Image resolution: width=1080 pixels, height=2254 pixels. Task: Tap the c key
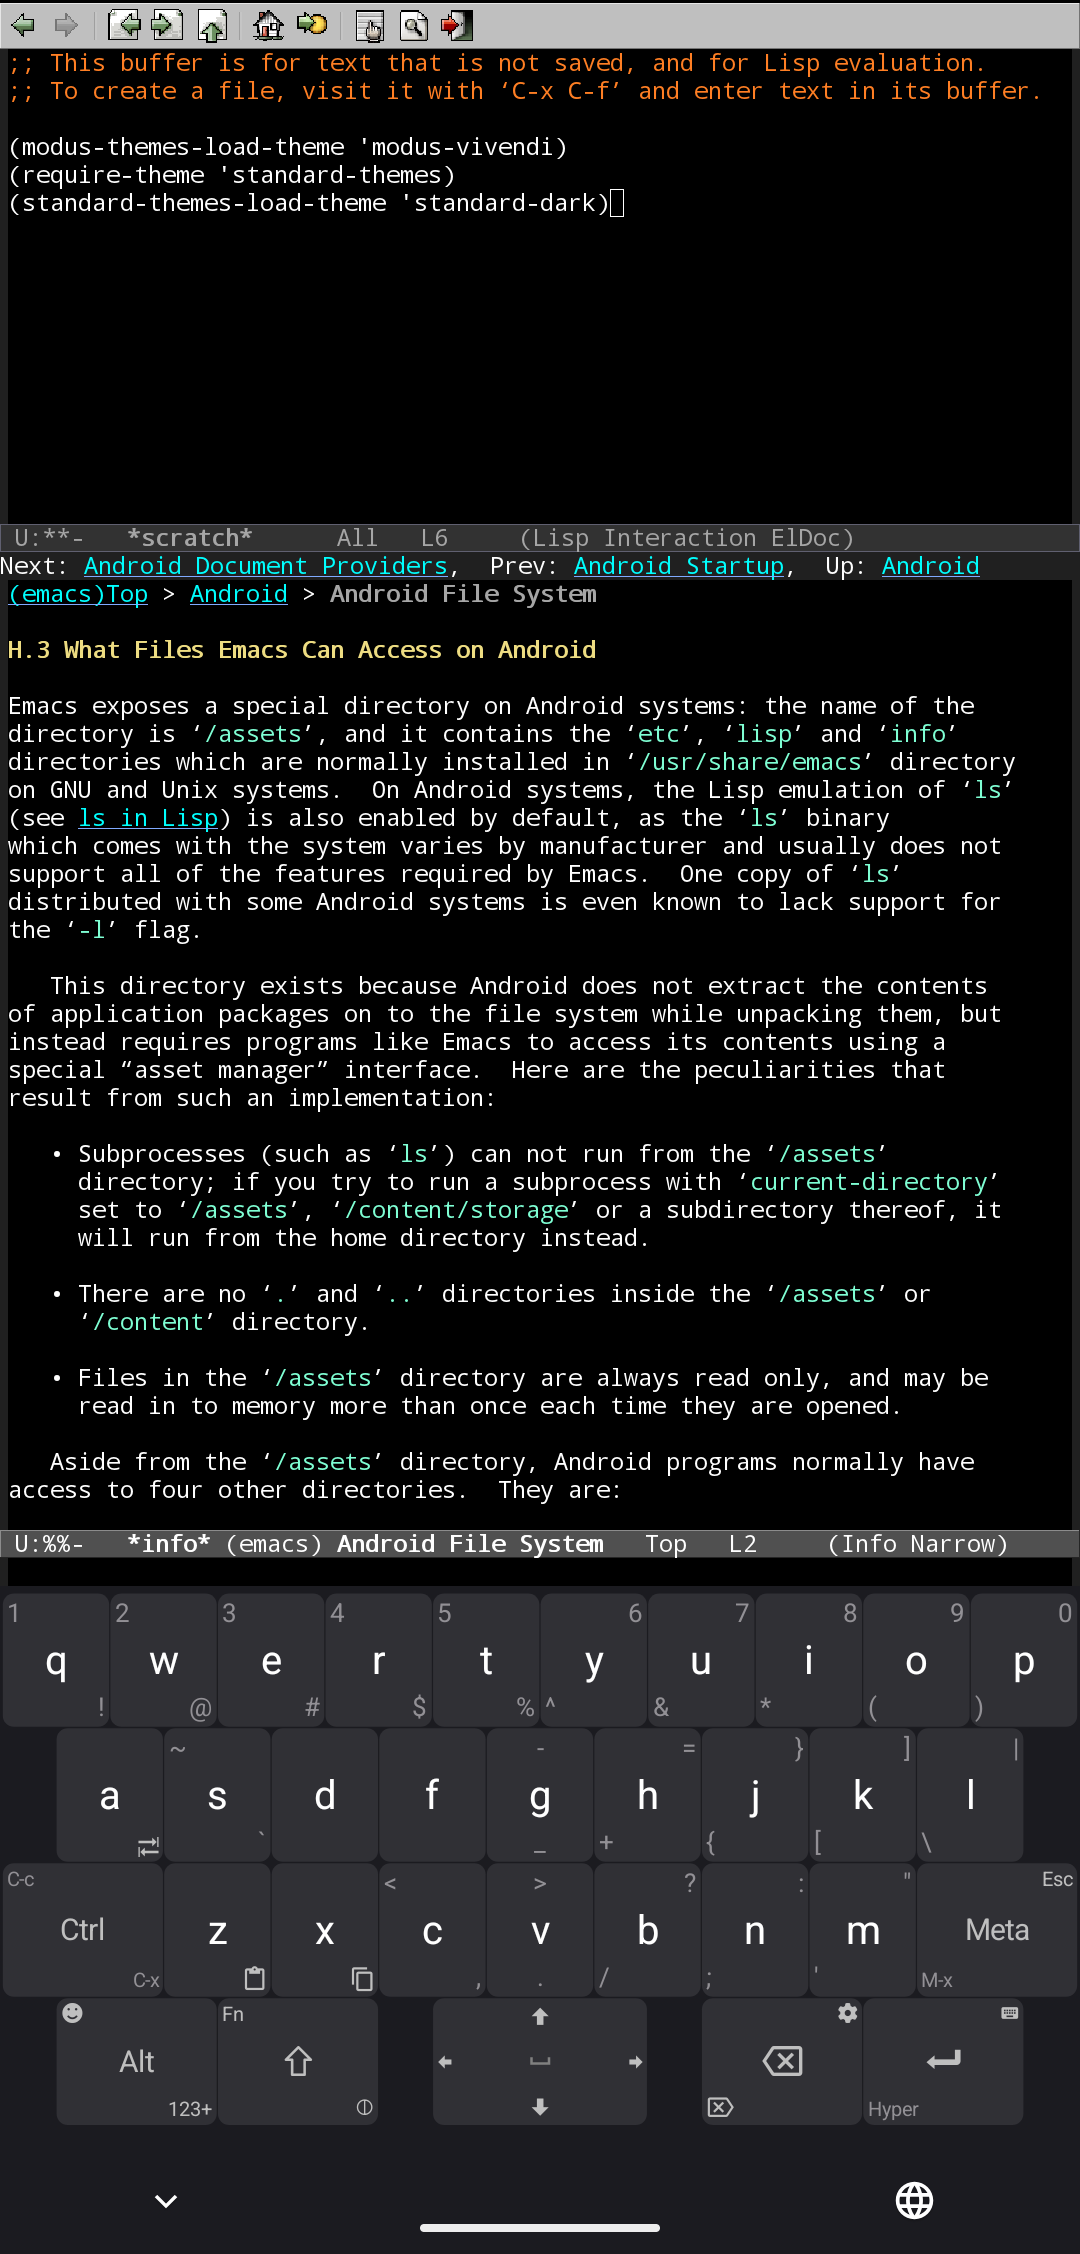click(x=432, y=1930)
